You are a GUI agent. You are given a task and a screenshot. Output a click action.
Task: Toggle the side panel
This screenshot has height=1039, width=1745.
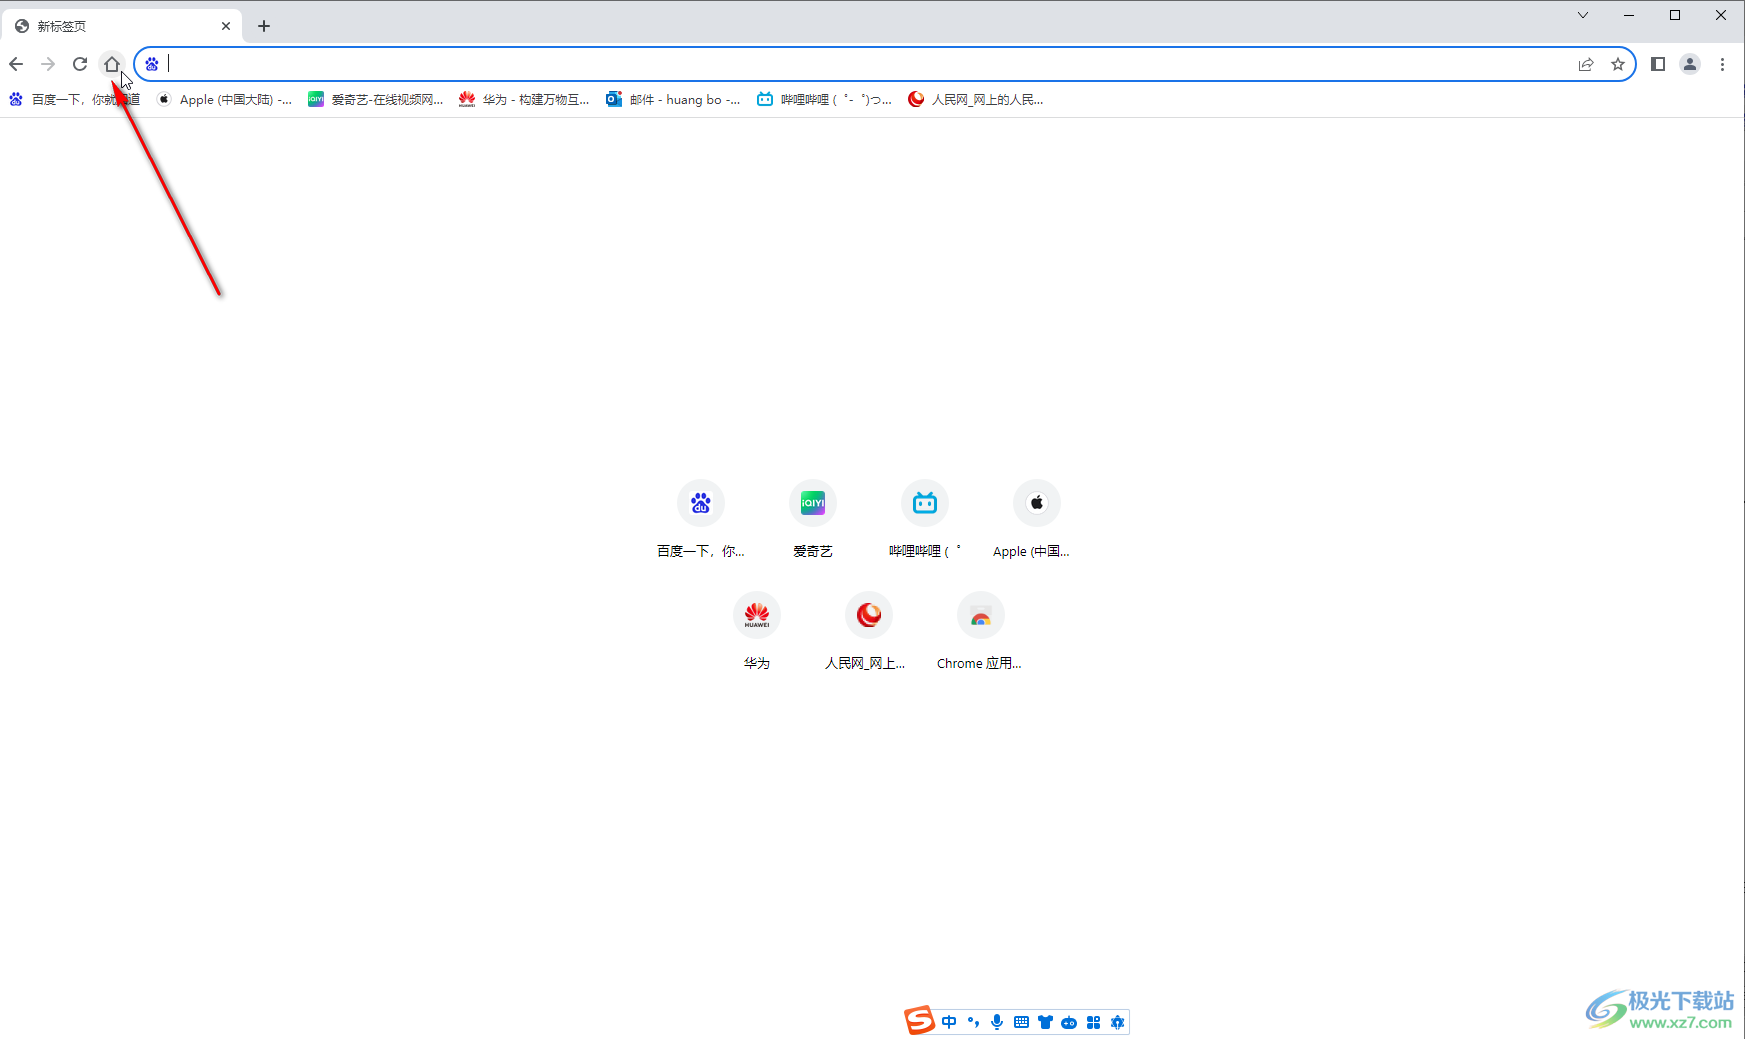click(1658, 64)
